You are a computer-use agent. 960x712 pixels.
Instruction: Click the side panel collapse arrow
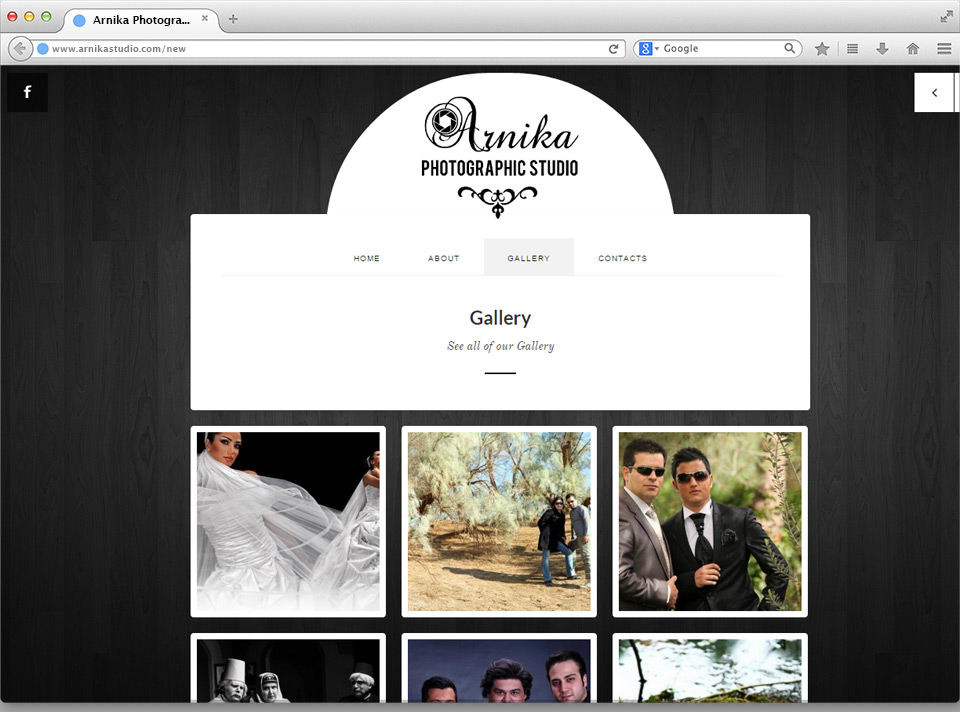click(x=934, y=92)
